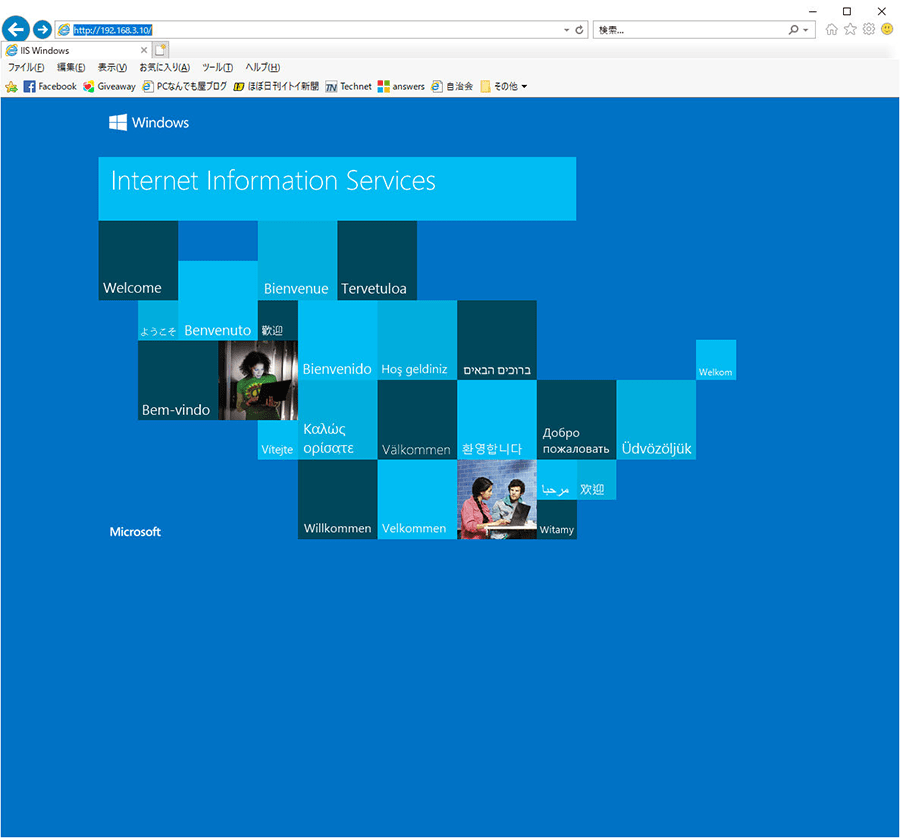Maximize the browser window

click(x=847, y=11)
